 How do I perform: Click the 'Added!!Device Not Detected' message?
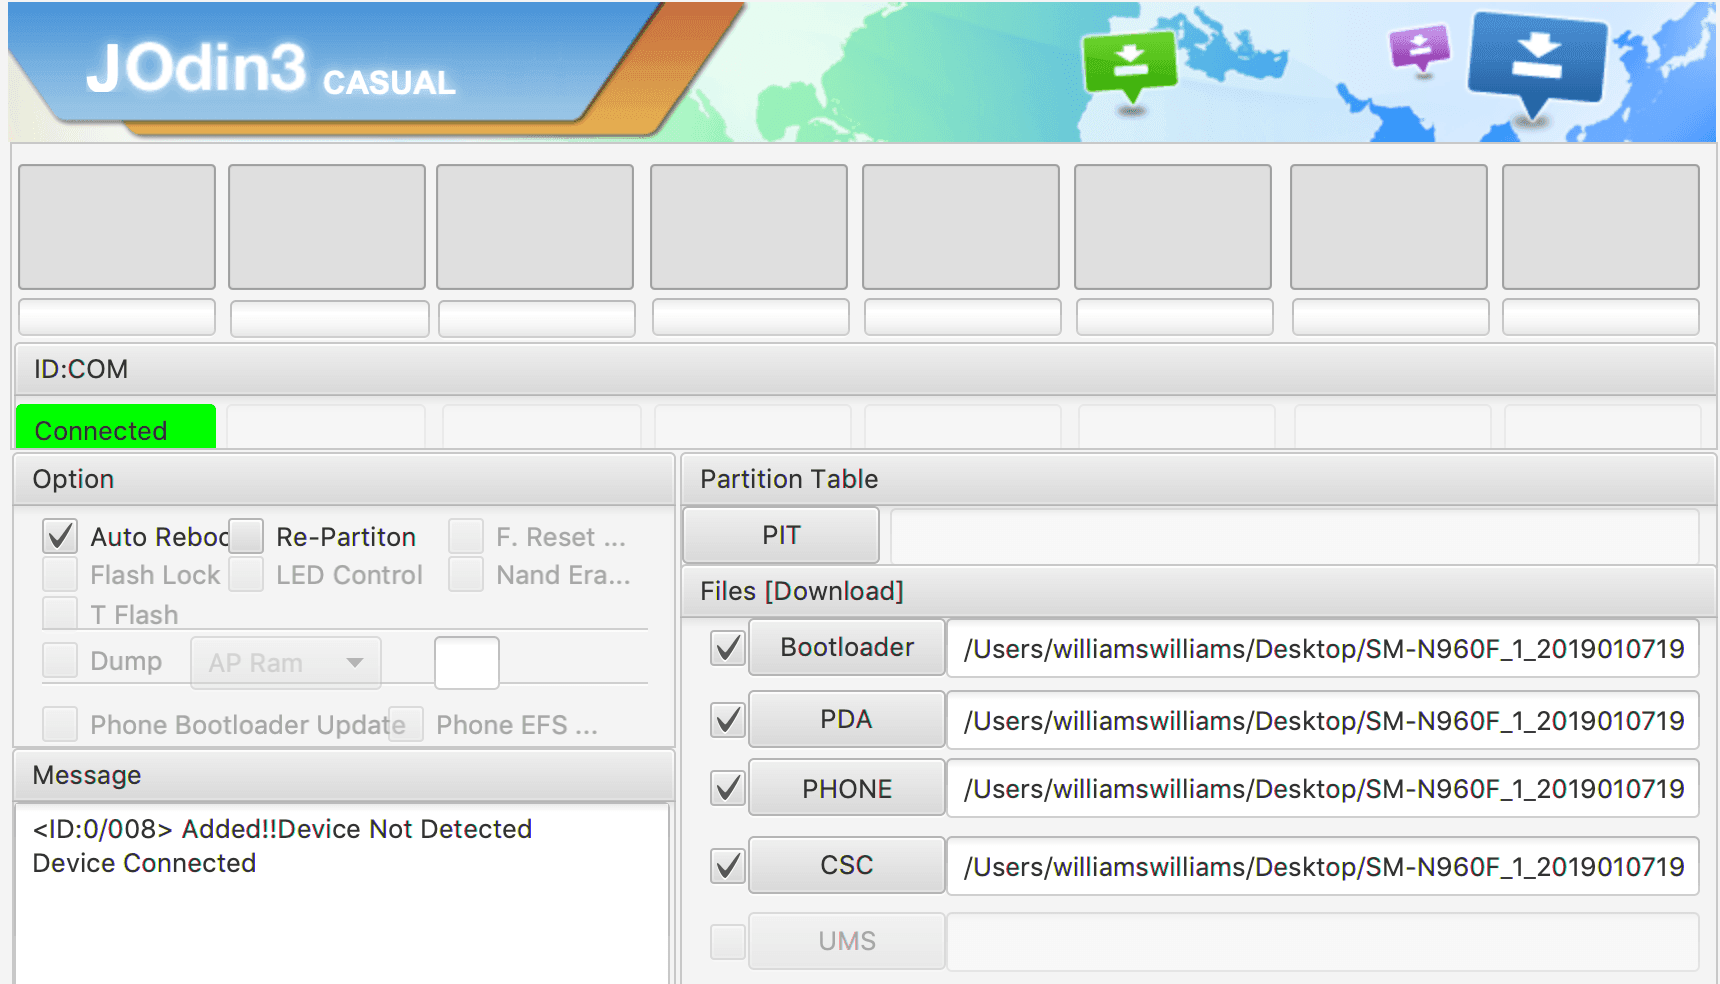(357, 829)
